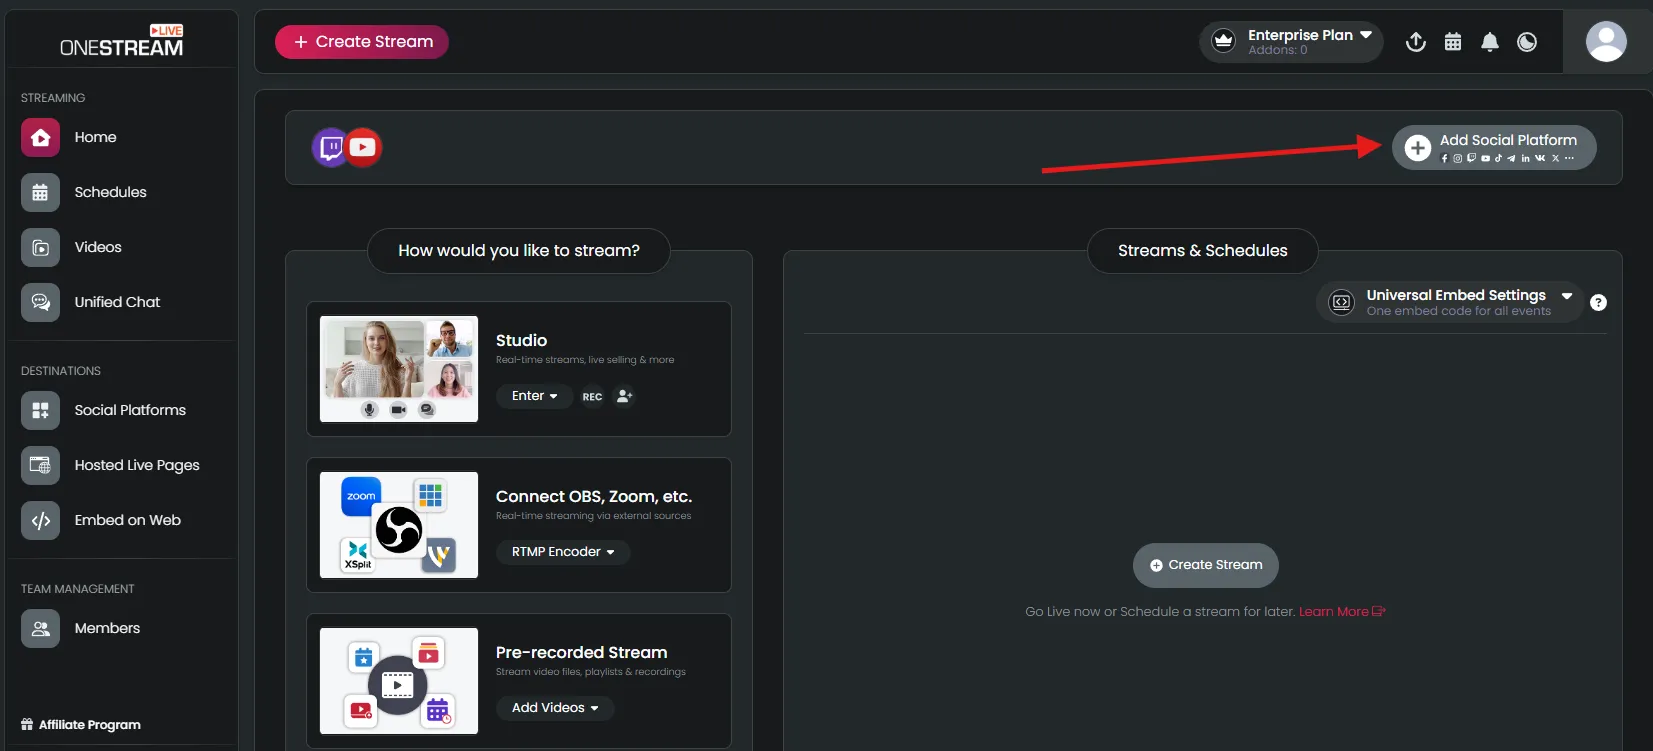Click the YouTube connected account icon
Viewport: 1653px width, 751px height.
point(363,148)
